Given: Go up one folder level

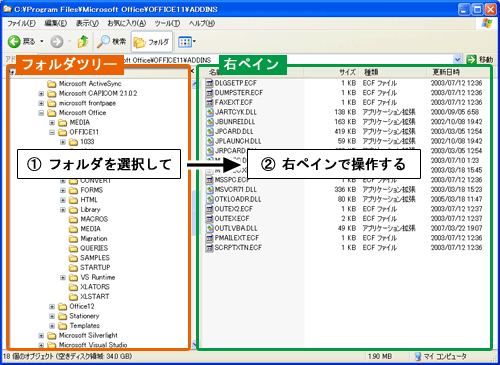Looking at the screenshot, I should (83, 42).
